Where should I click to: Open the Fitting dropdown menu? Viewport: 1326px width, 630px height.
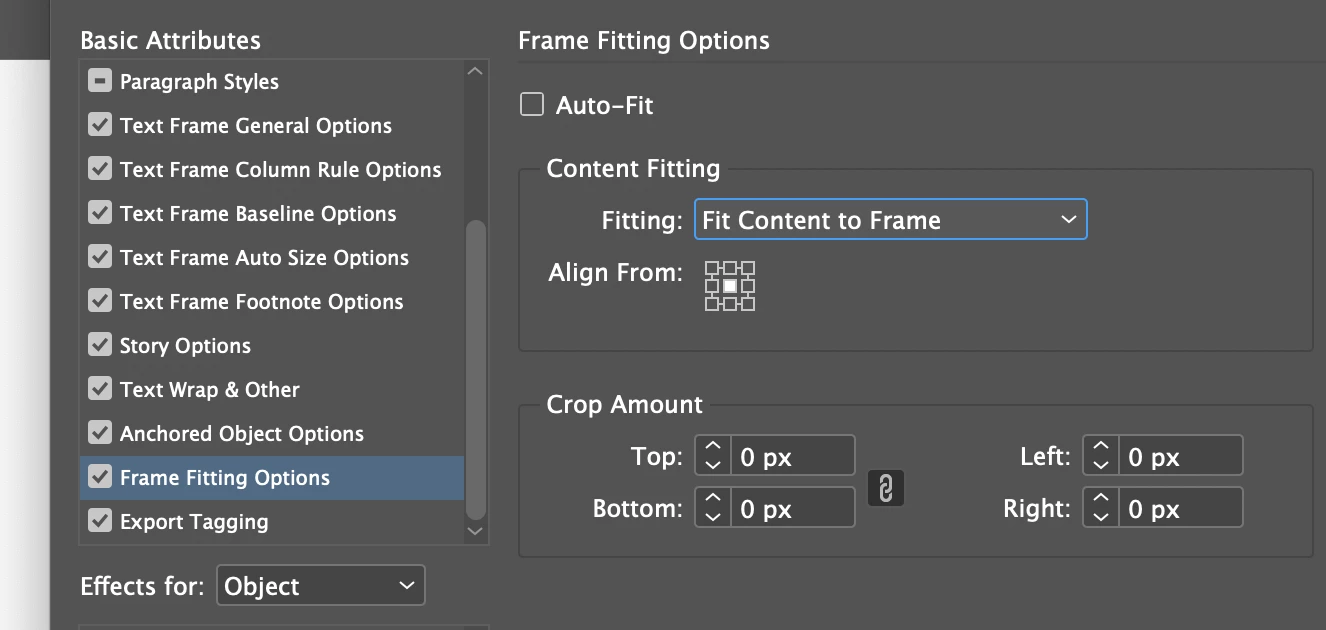click(x=890, y=220)
